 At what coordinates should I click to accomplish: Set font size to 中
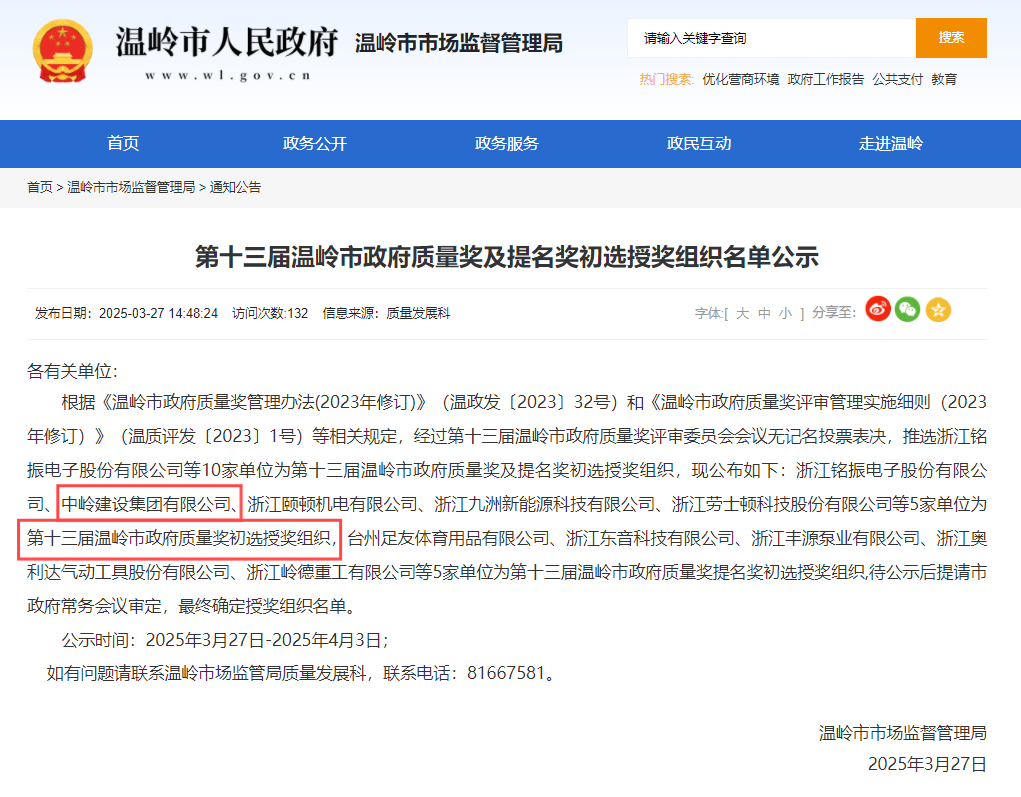pos(764,313)
